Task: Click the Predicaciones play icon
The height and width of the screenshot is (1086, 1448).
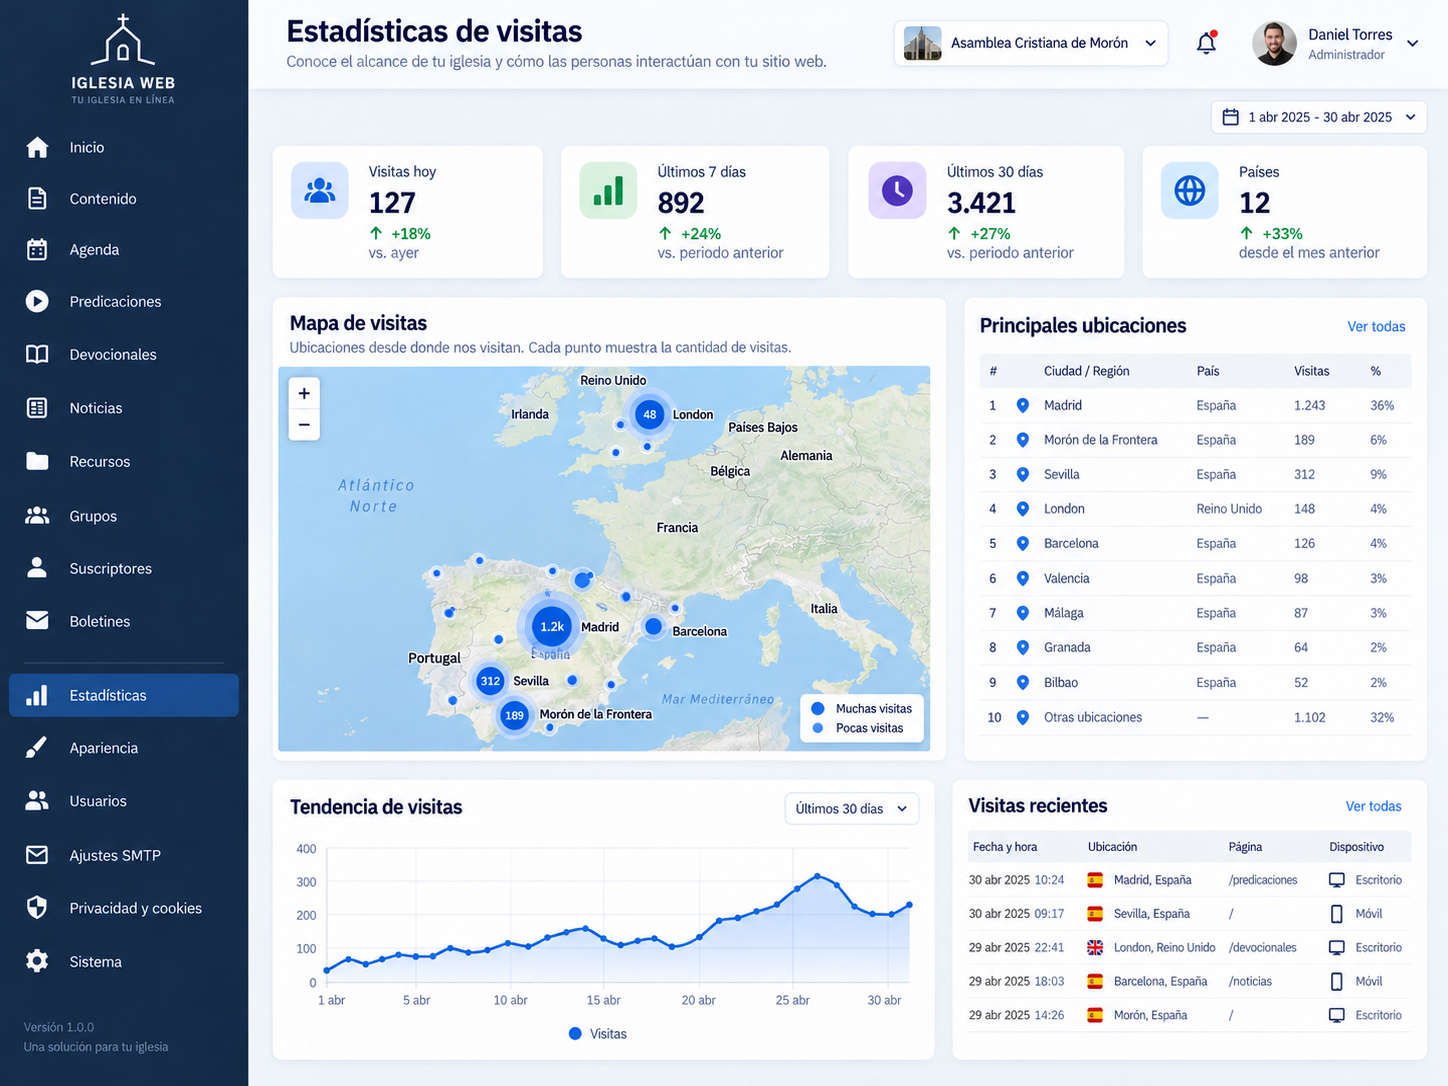Action: [x=37, y=301]
